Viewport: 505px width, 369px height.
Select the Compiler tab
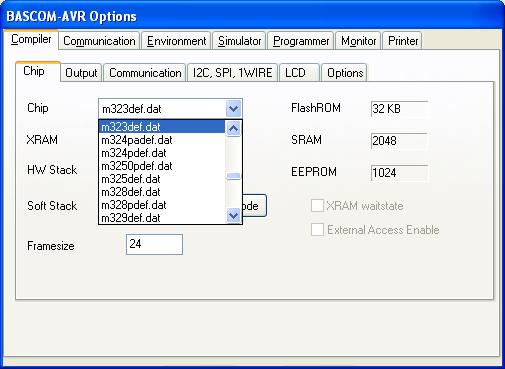[31, 39]
